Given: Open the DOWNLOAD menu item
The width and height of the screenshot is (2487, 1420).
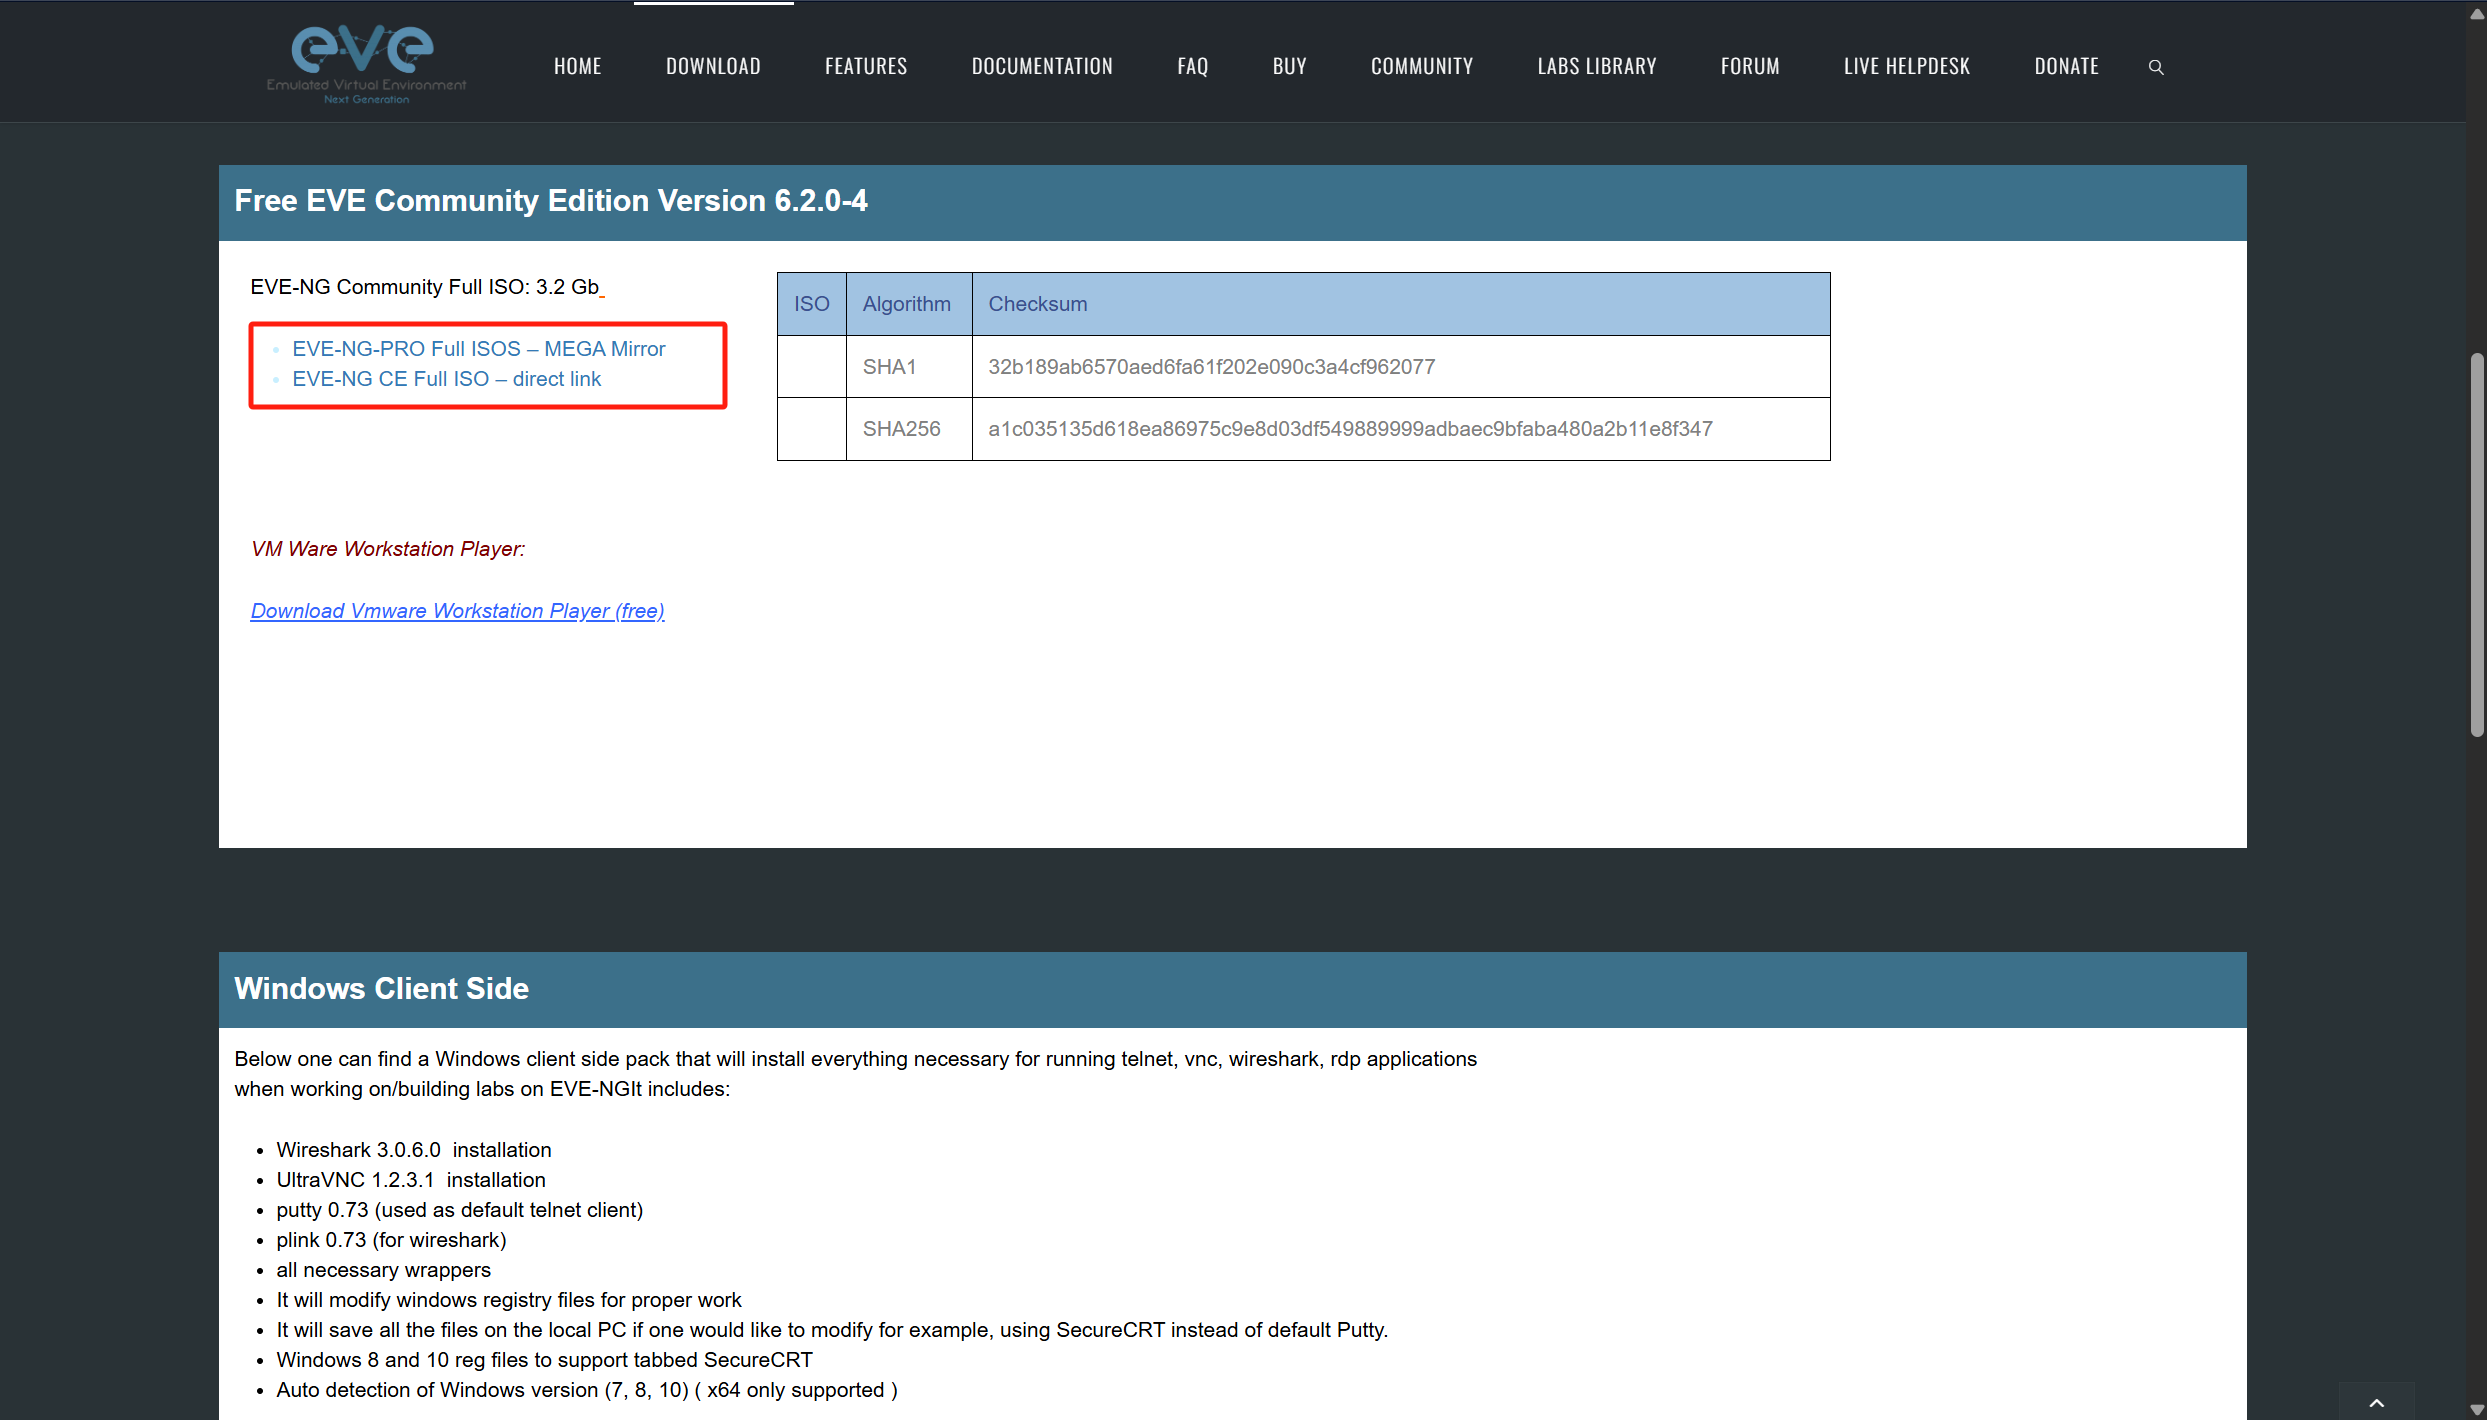Looking at the screenshot, I should [x=714, y=66].
